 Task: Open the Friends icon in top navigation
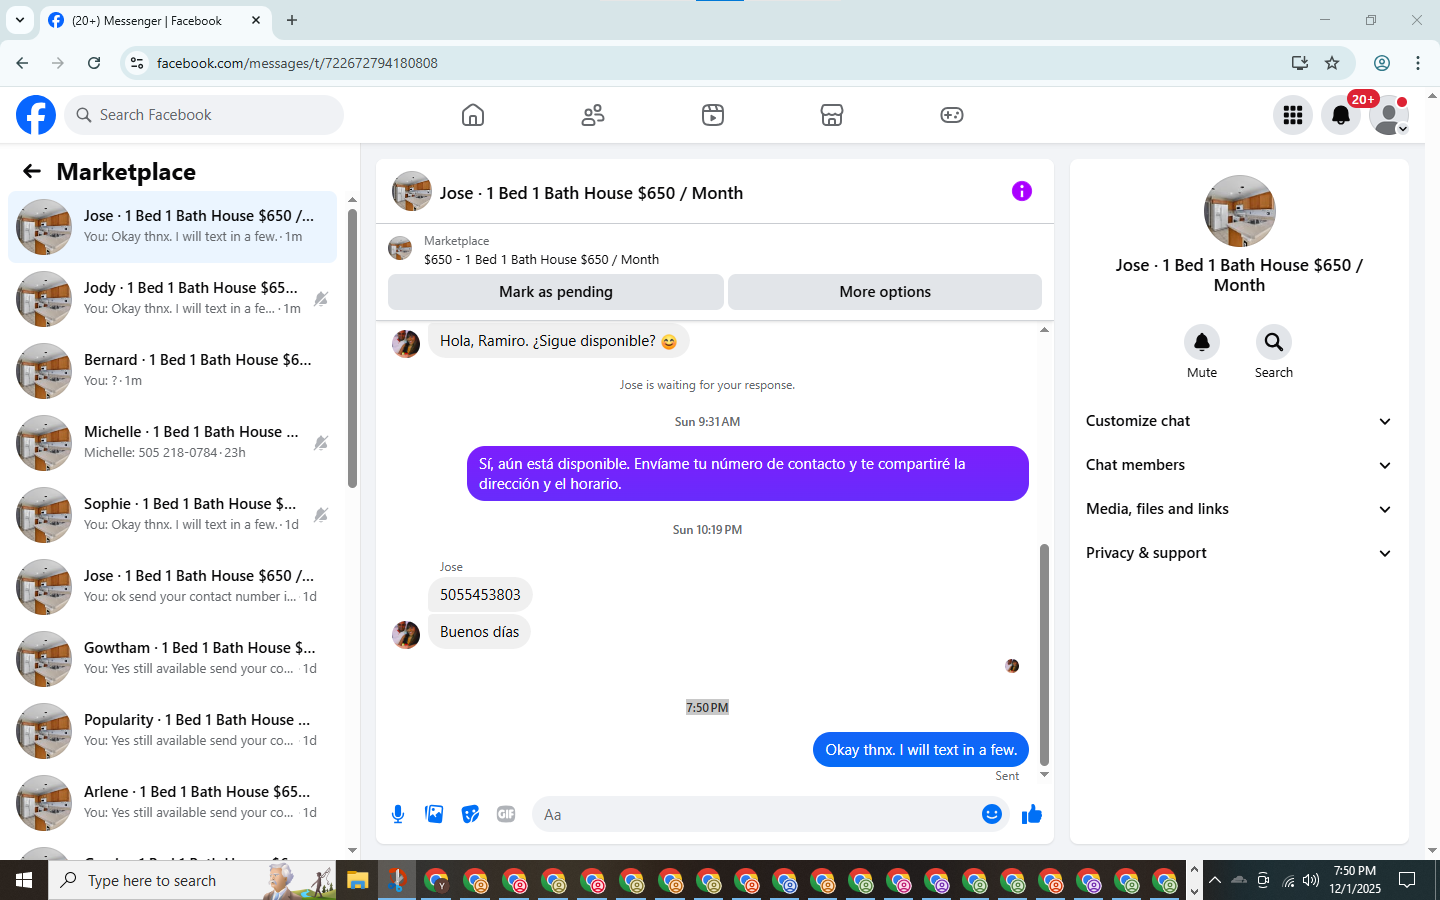[x=593, y=115]
